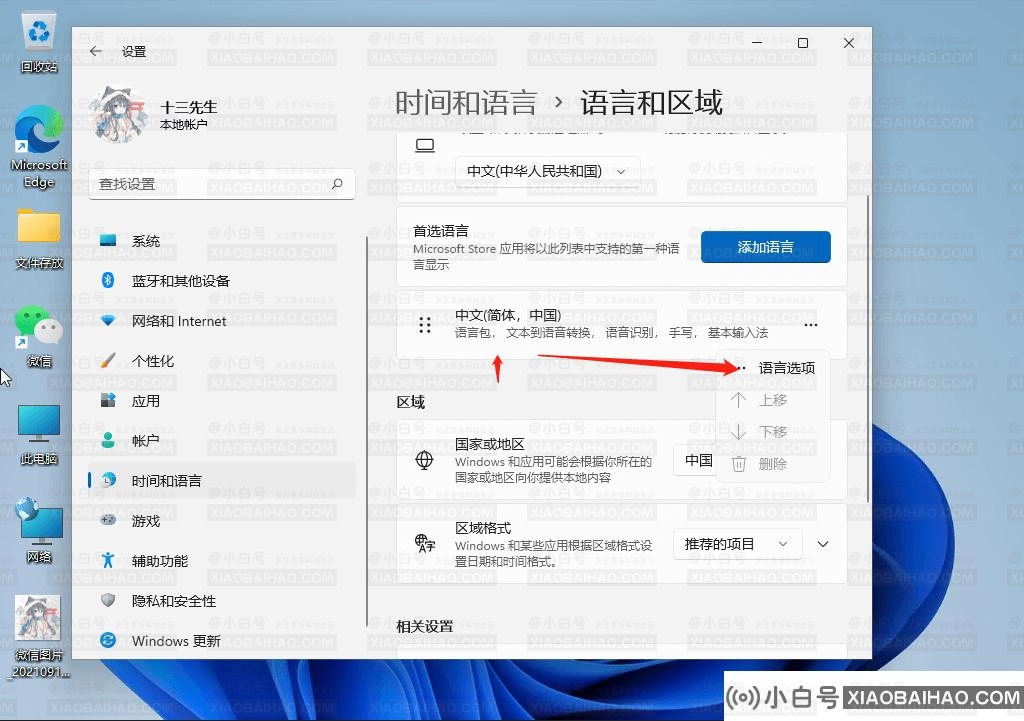
Task: Click the sidebar navigation scrollbar
Action: point(367,431)
